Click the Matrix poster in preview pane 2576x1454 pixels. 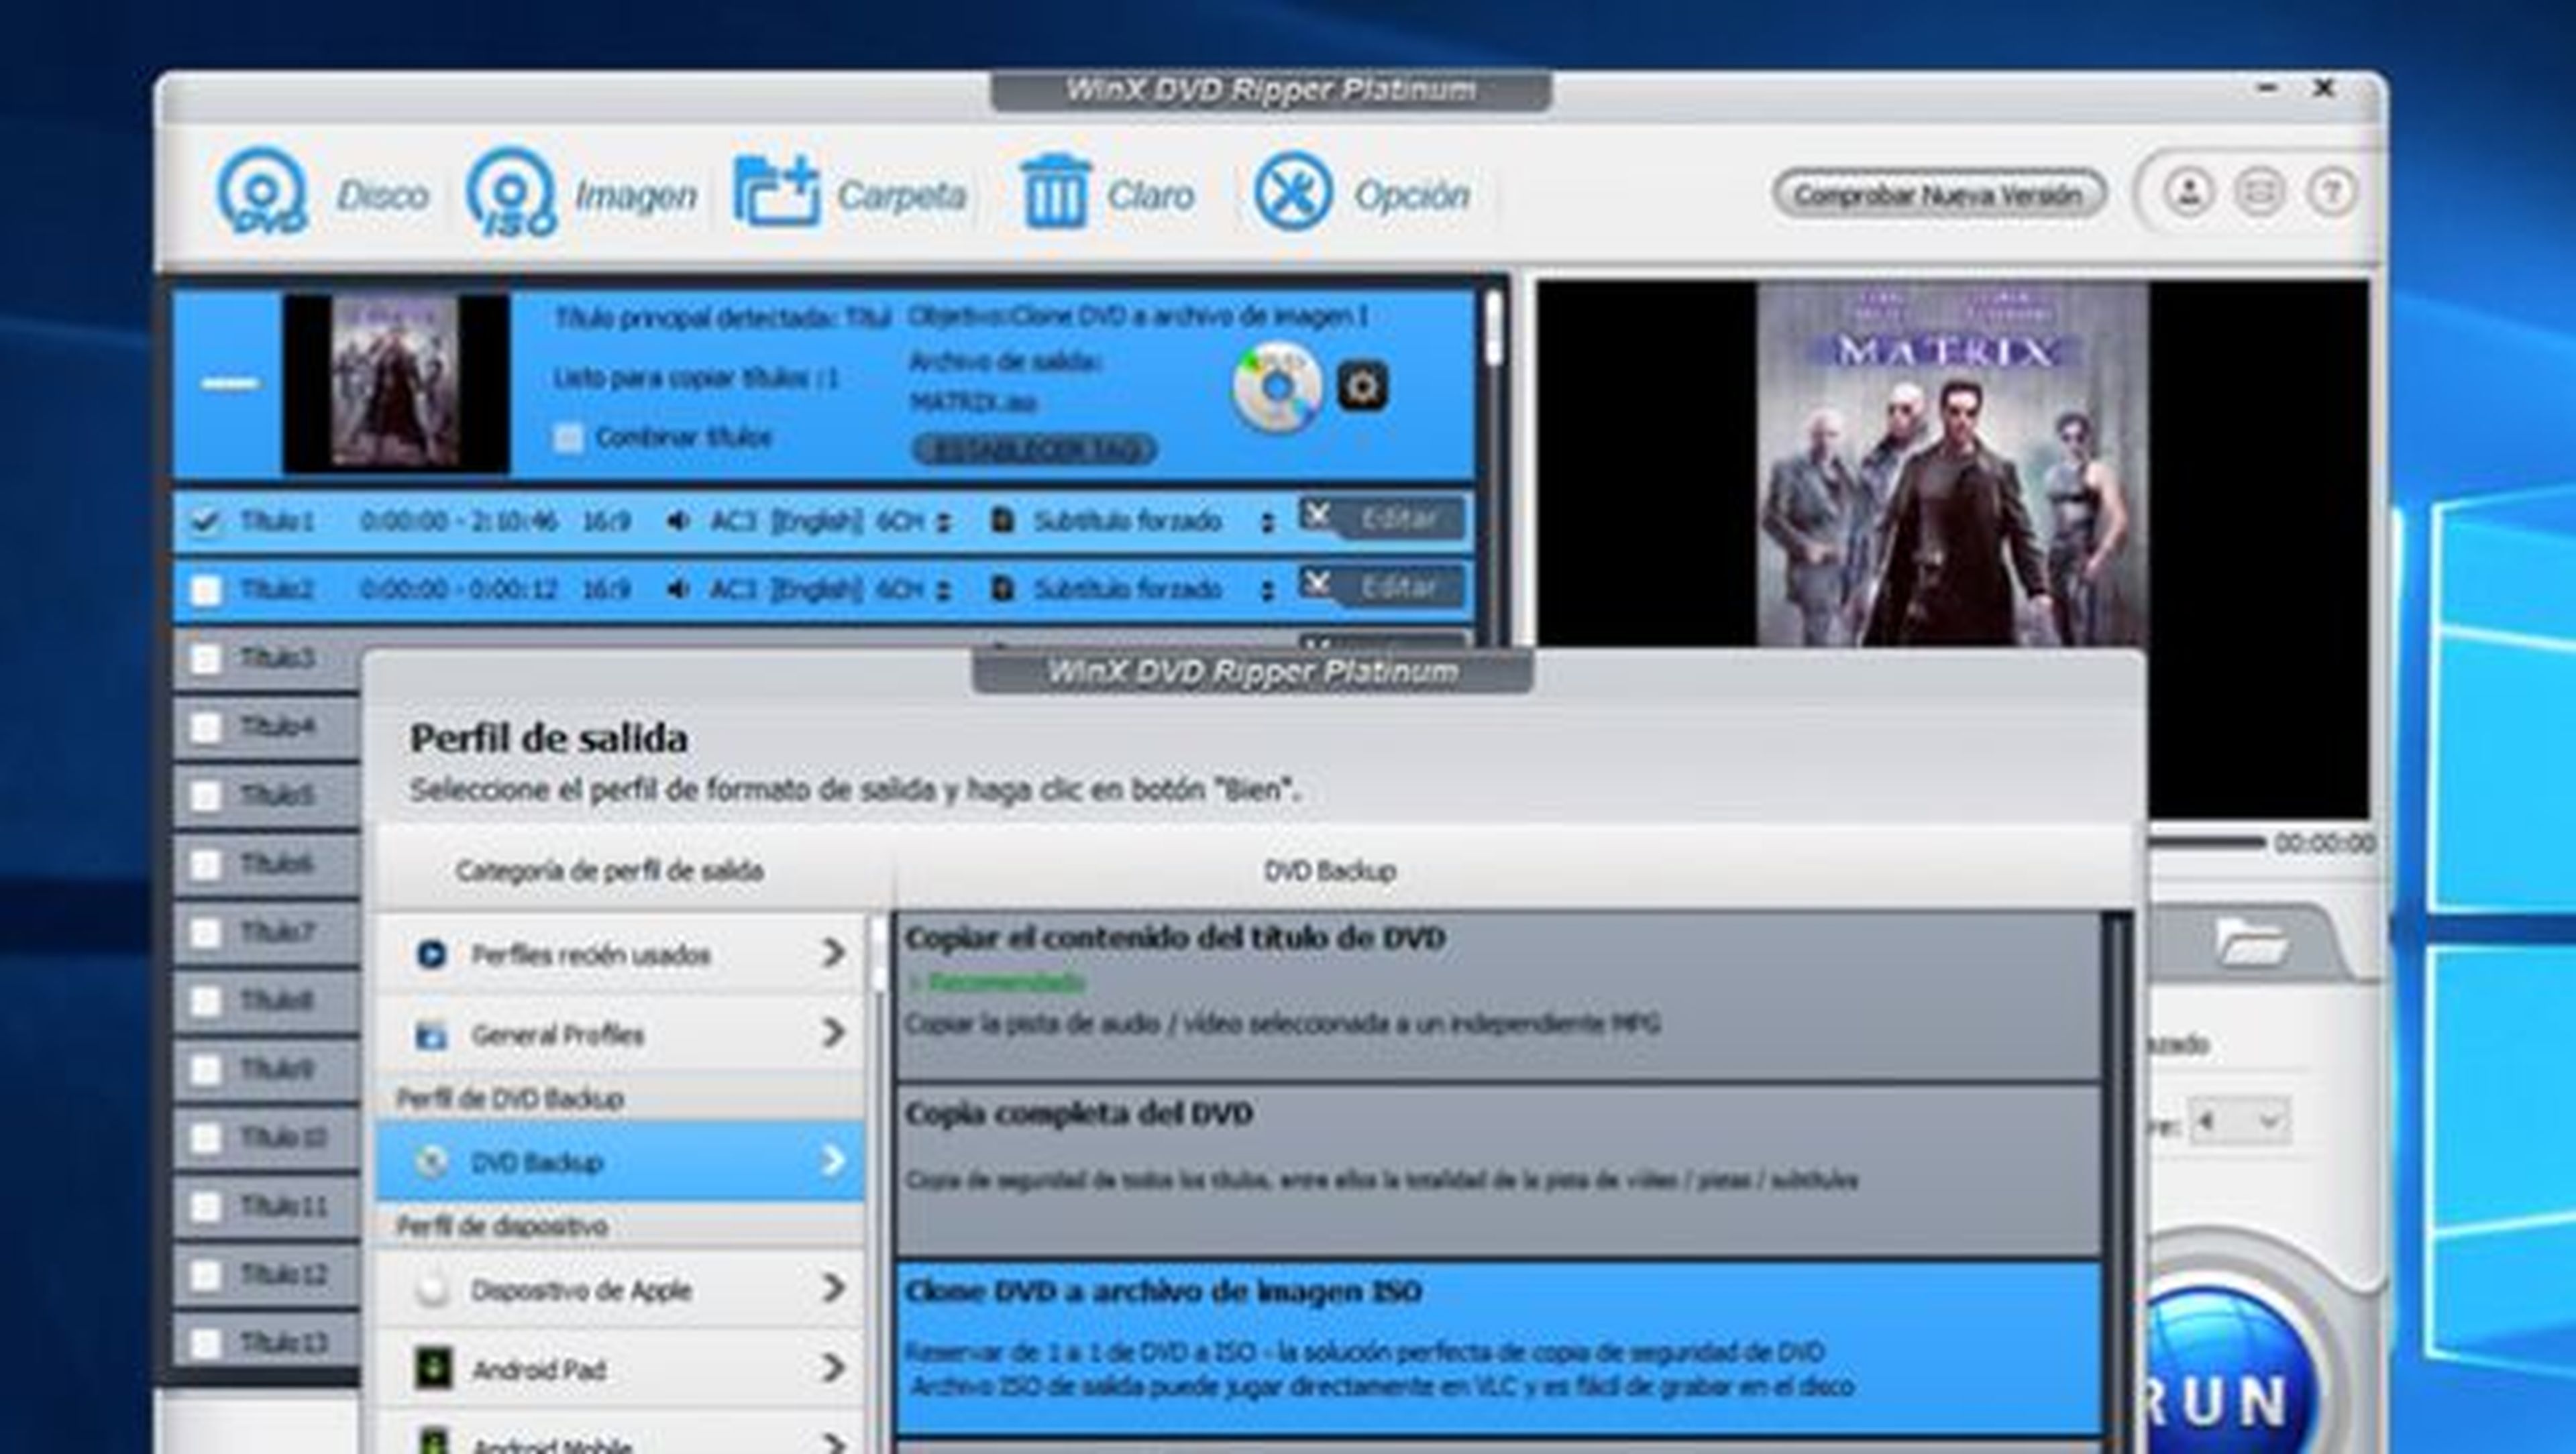click(x=1952, y=464)
